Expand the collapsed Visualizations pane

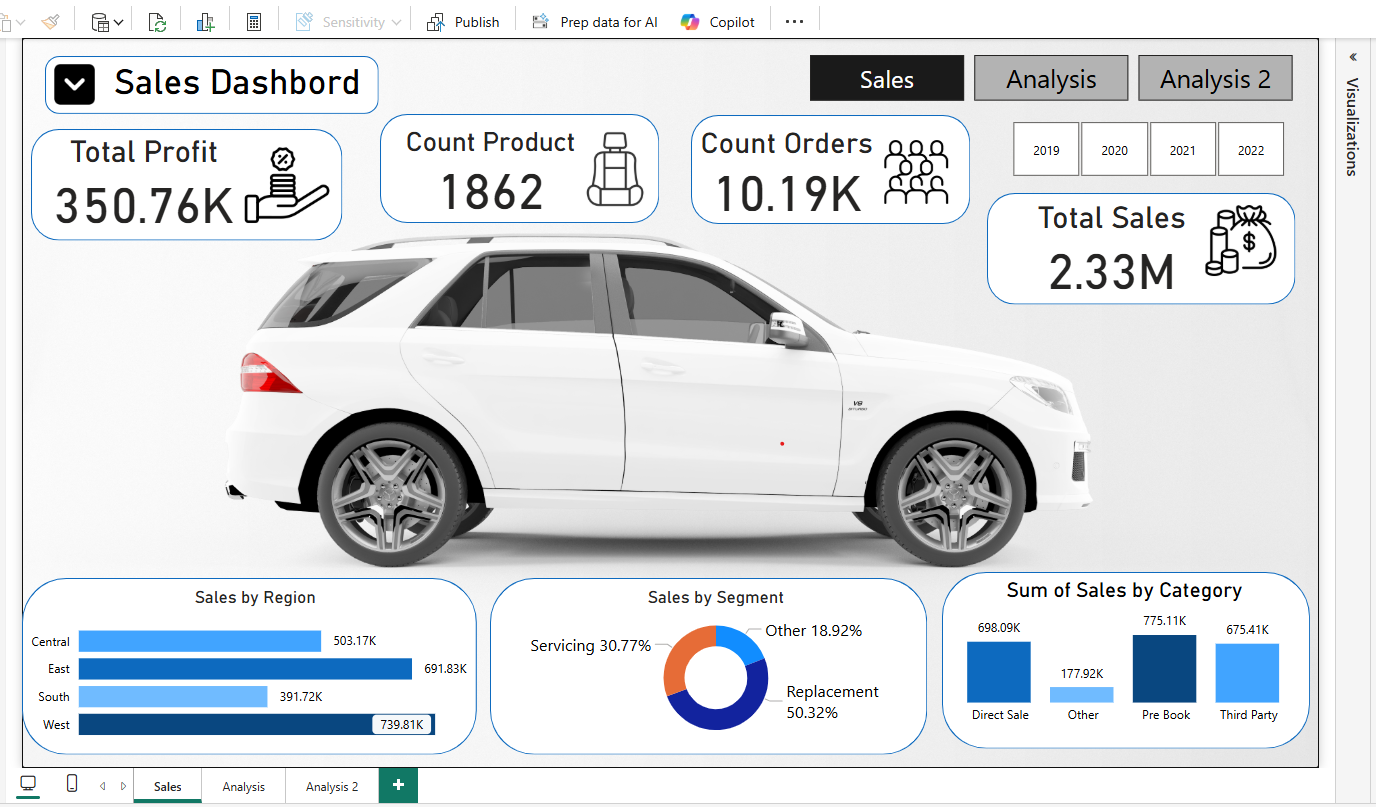1353,57
